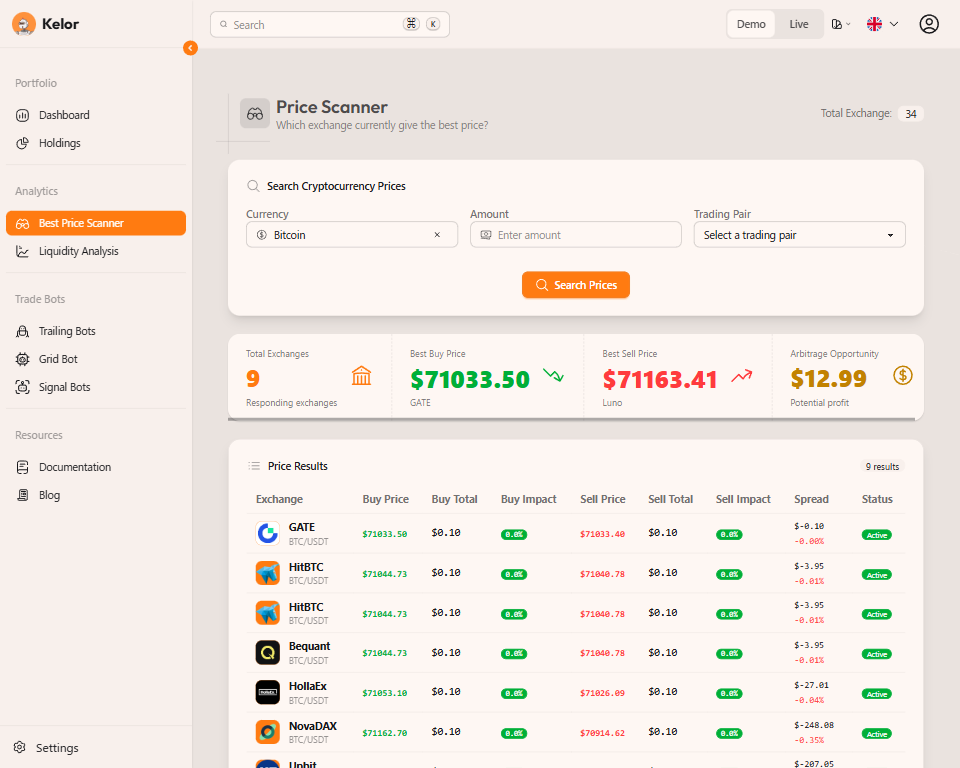Switch to Demo trading mode
Screen dimensions: 960x768
pos(751,24)
